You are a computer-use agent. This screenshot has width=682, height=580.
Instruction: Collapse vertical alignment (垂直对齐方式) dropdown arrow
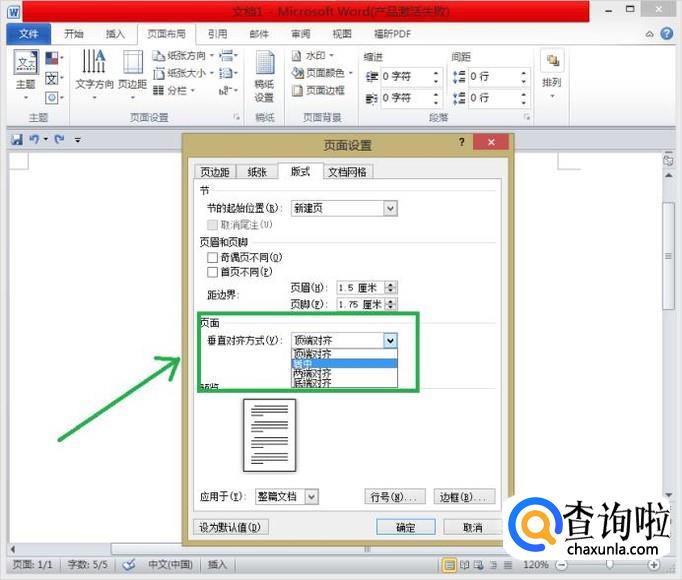391,340
